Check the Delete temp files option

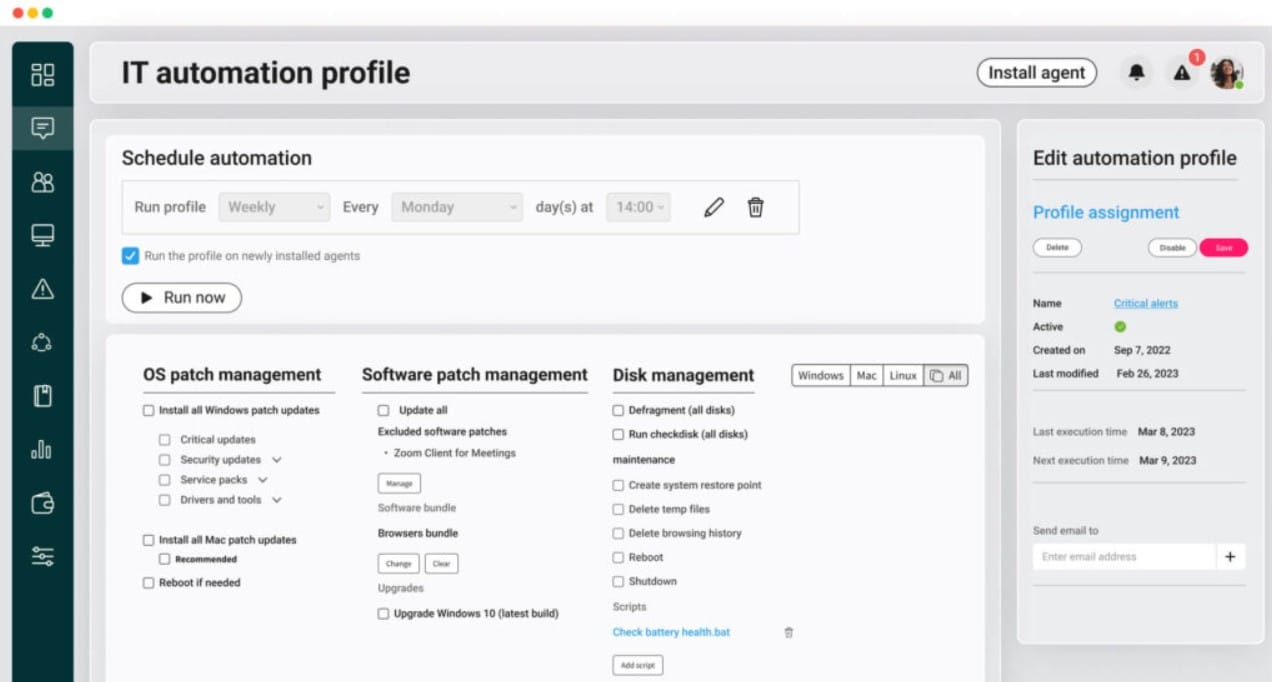(x=618, y=509)
